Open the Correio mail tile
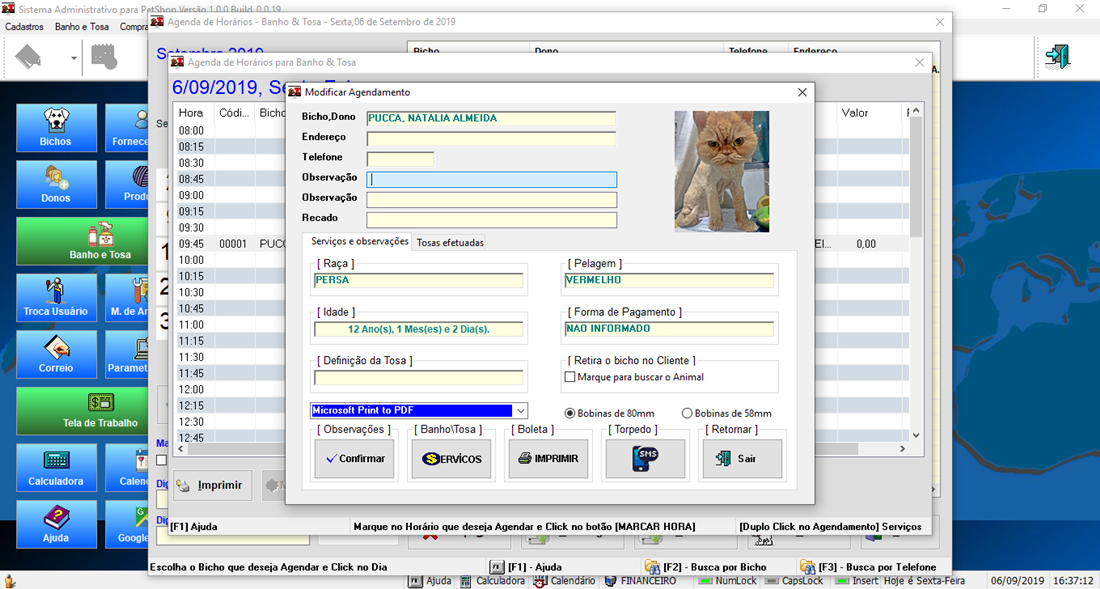This screenshot has width=1100, height=589. tap(56, 354)
